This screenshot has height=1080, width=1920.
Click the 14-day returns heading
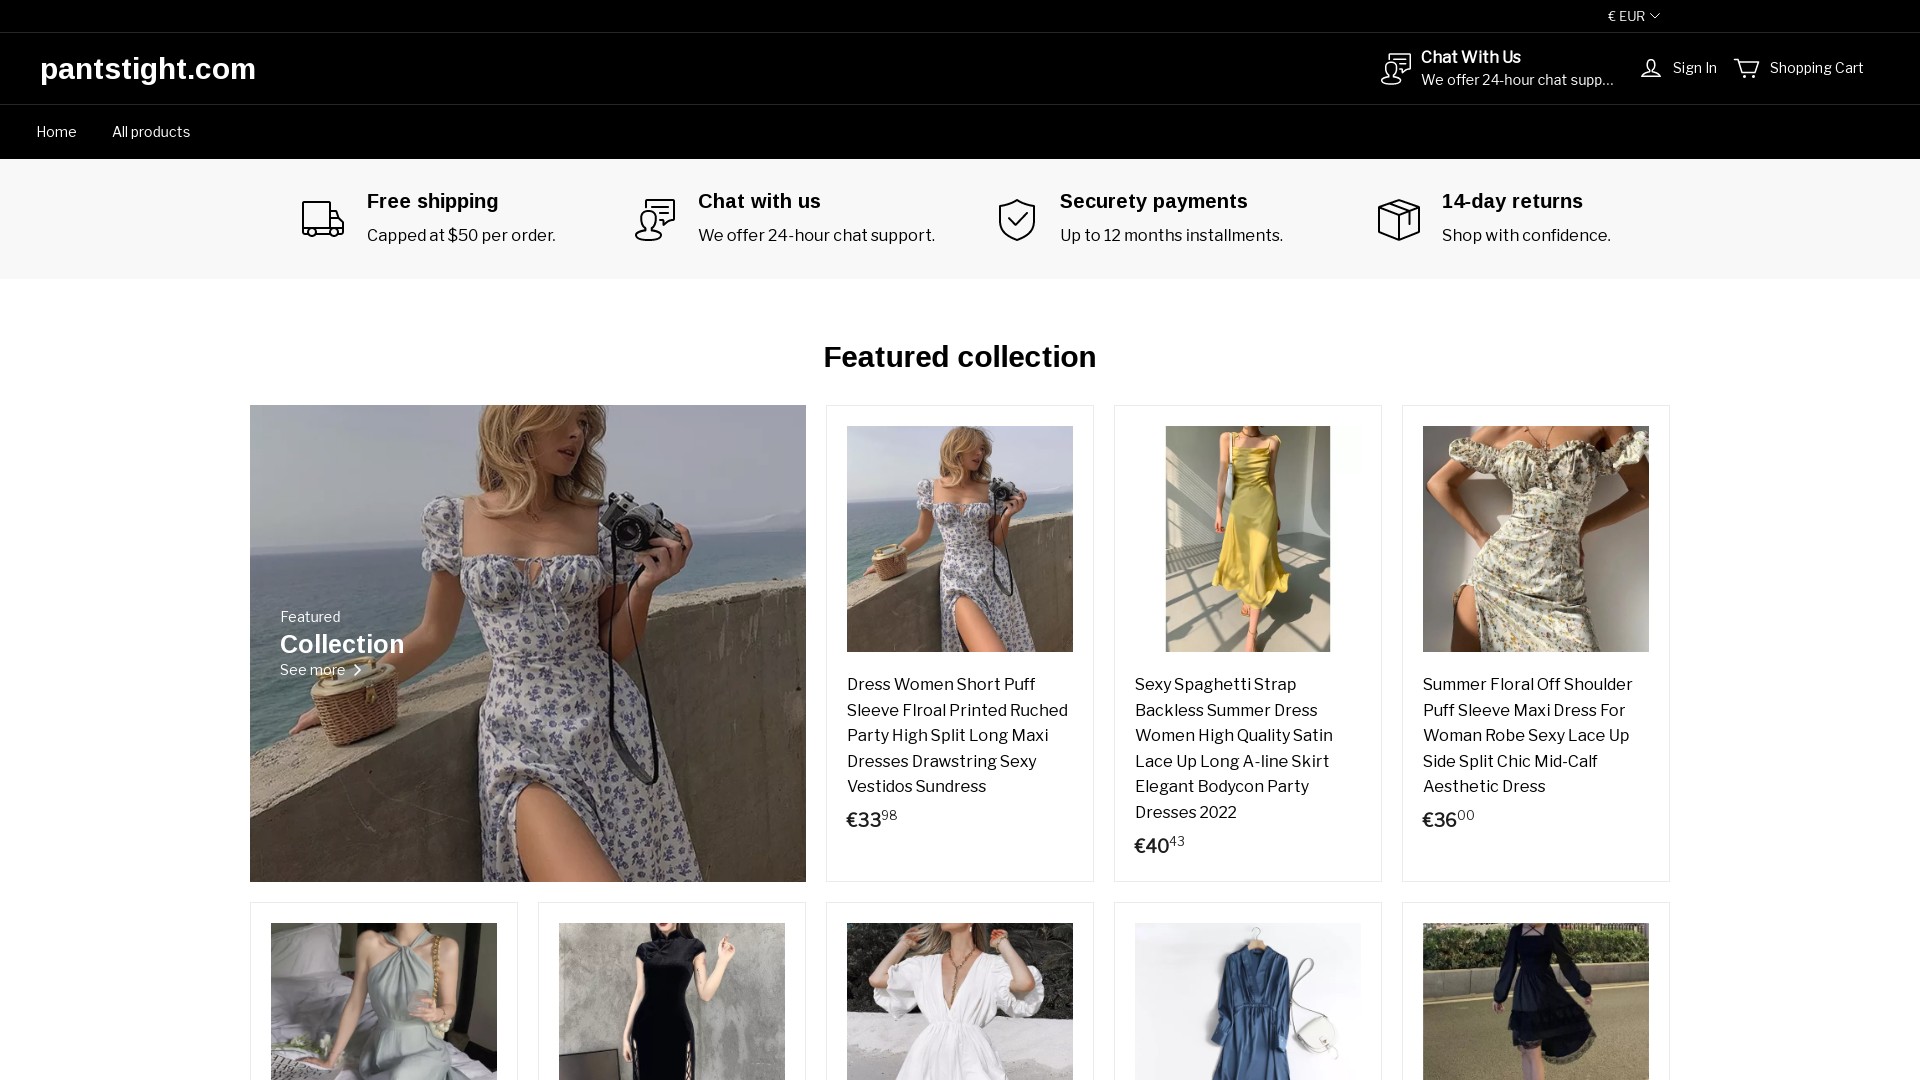pyautogui.click(x=1512, y=201)
